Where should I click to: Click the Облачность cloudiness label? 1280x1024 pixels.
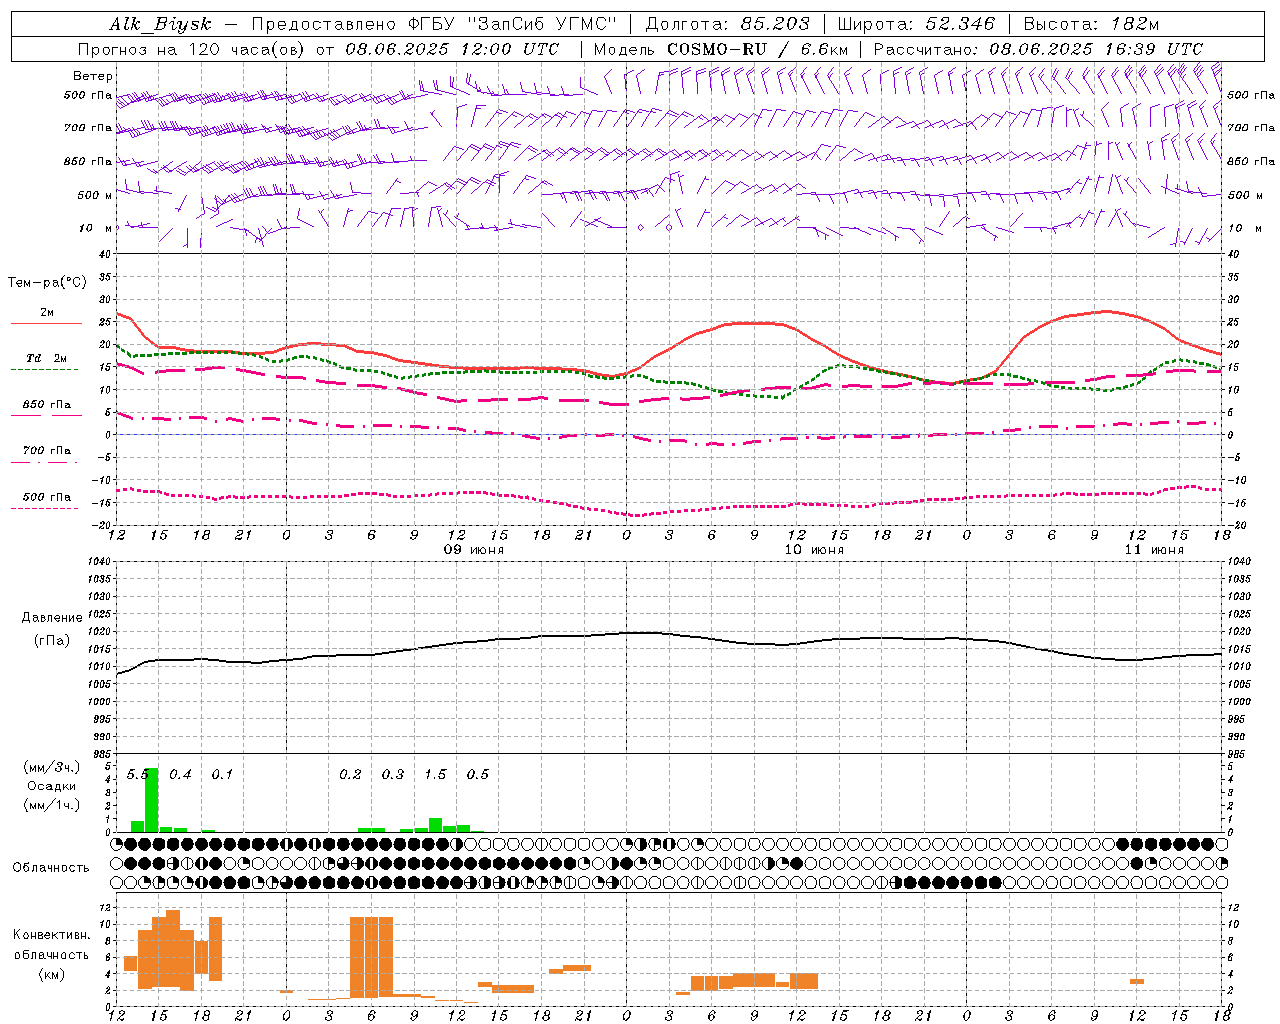pyautogui.click(x=50, y=867)
